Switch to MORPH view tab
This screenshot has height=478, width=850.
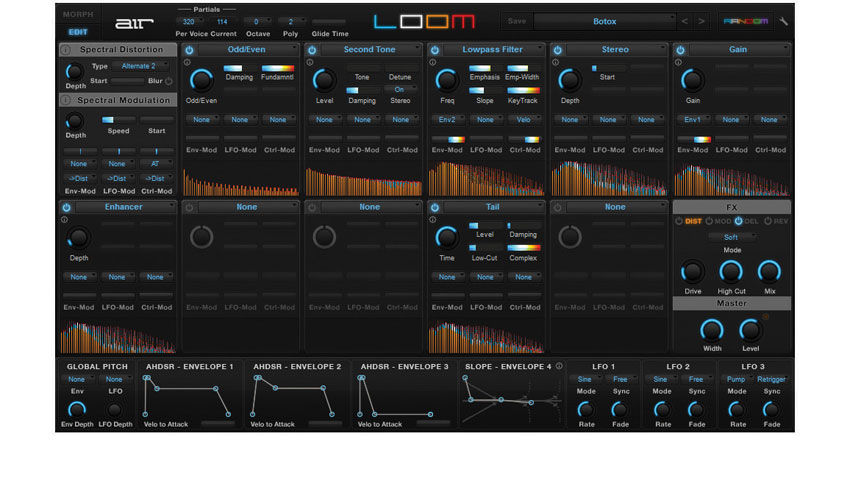pyautogui.click(x=78, y=15)
